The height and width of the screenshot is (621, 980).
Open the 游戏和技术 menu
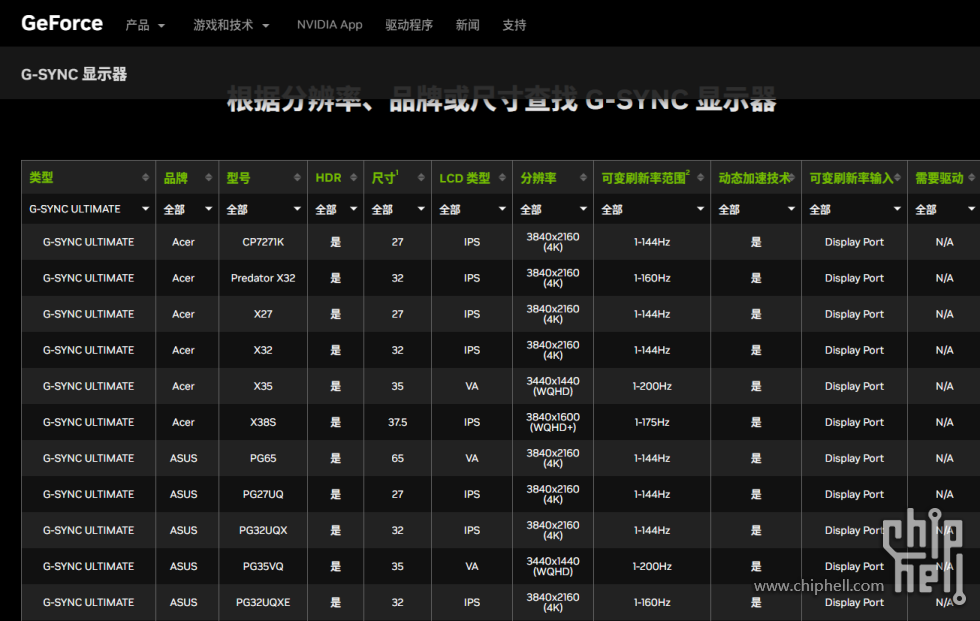(x=231, y=25)
